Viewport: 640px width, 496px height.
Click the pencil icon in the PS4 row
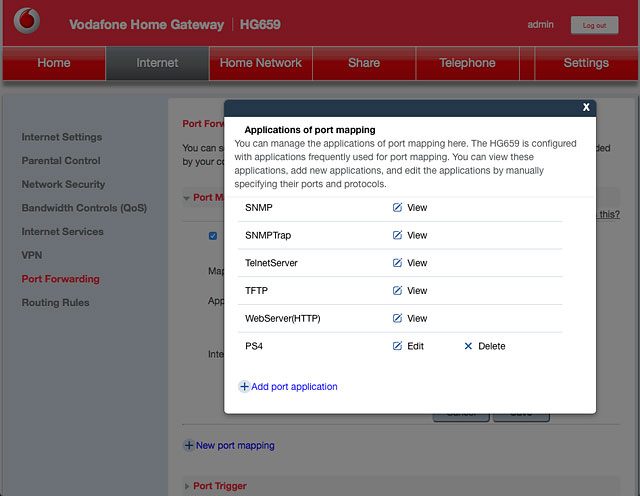click(x=397, y=346)
